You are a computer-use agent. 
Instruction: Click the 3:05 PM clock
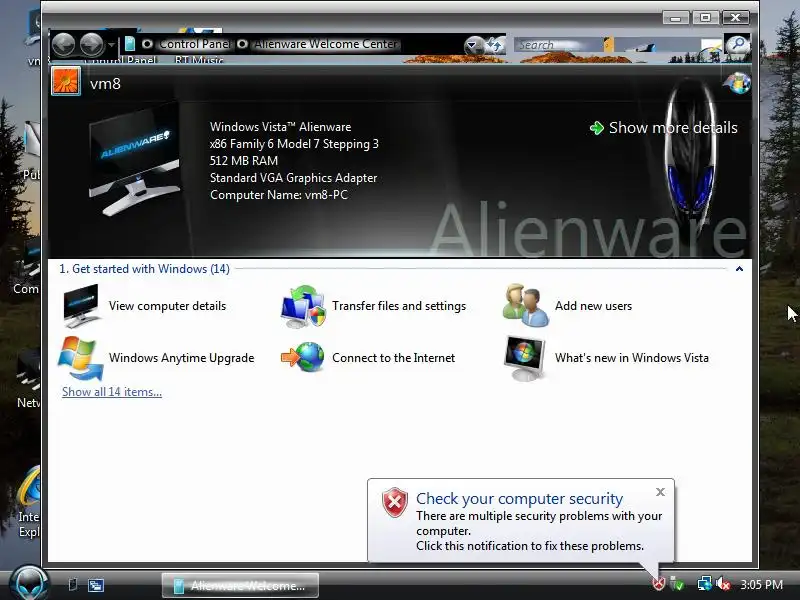(x=761, y=585)
